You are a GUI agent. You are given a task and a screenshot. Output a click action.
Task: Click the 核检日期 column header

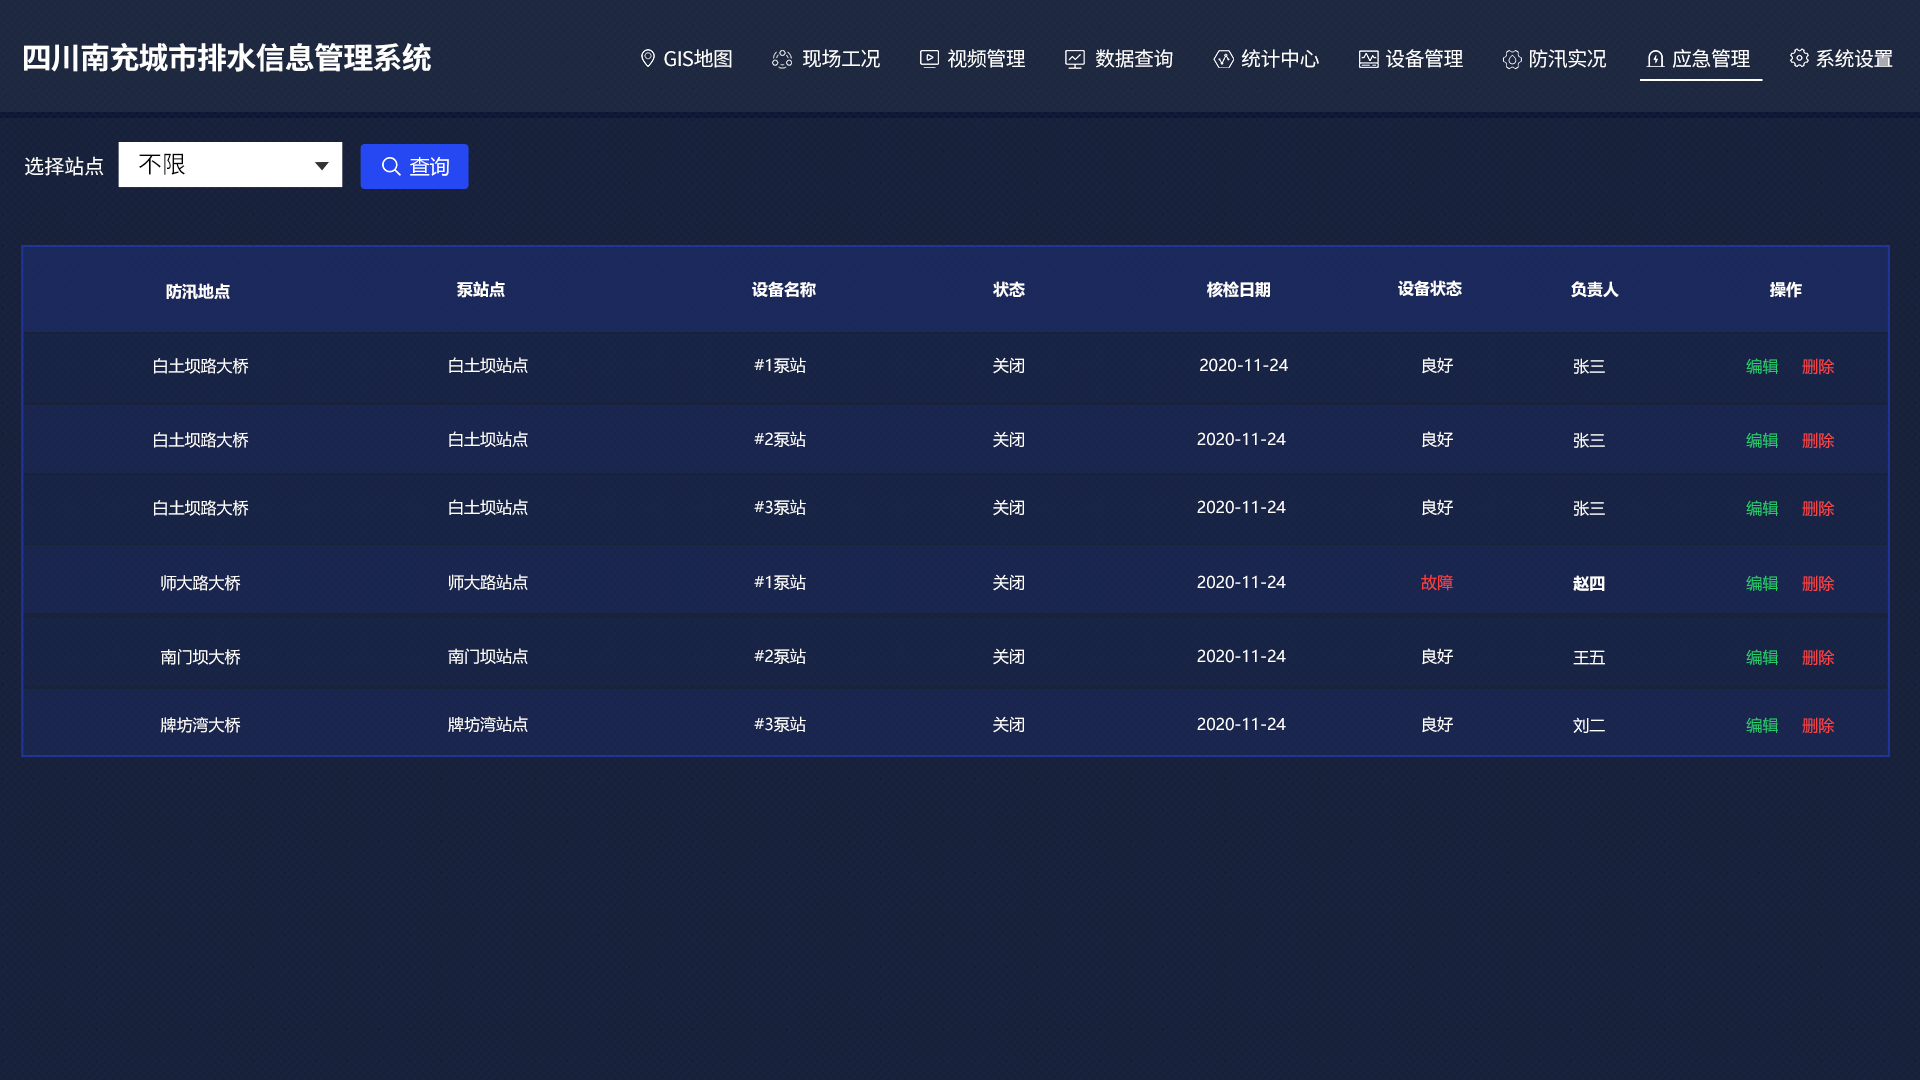(1238, 290)
